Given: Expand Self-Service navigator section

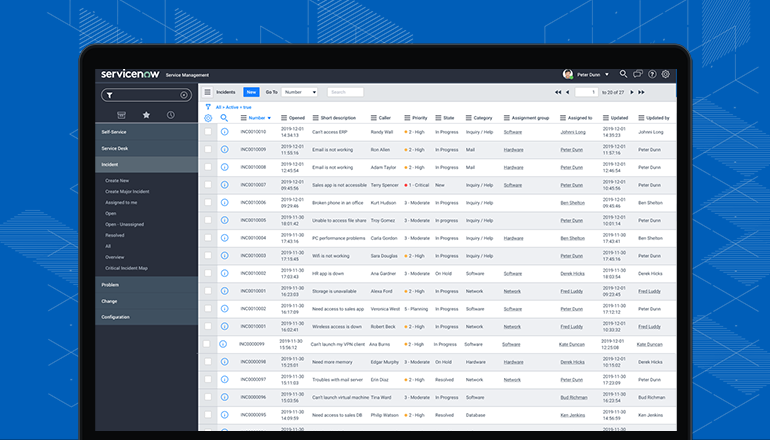Looking at the screenshot, I should point(146,132).
